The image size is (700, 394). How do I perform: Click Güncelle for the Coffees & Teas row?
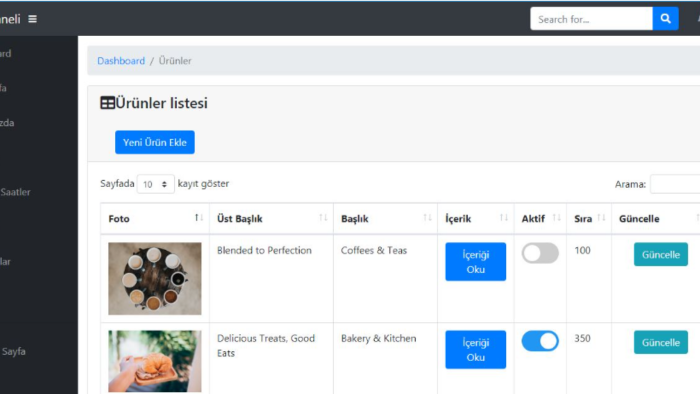pyautogui.click(x=661, y=254)
